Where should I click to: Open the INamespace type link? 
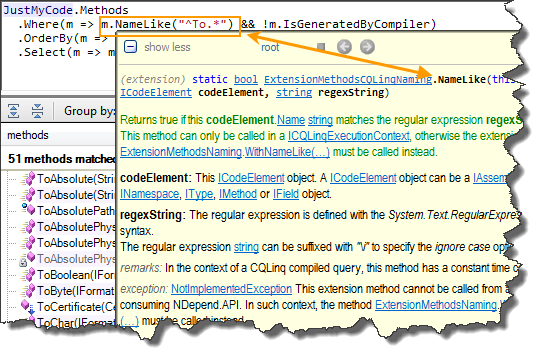(x=149, y=194)
